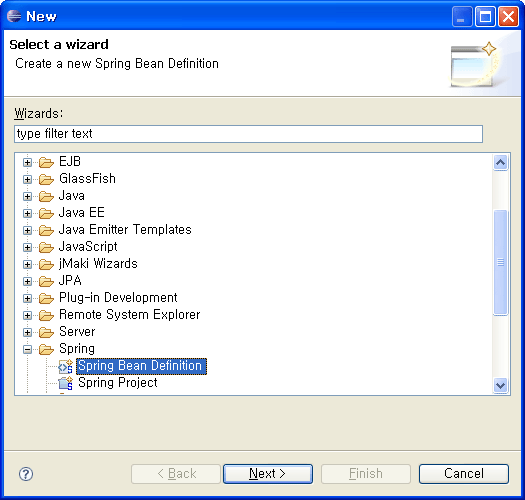Click the Next button
525x500 pixels.
point(268,474)
